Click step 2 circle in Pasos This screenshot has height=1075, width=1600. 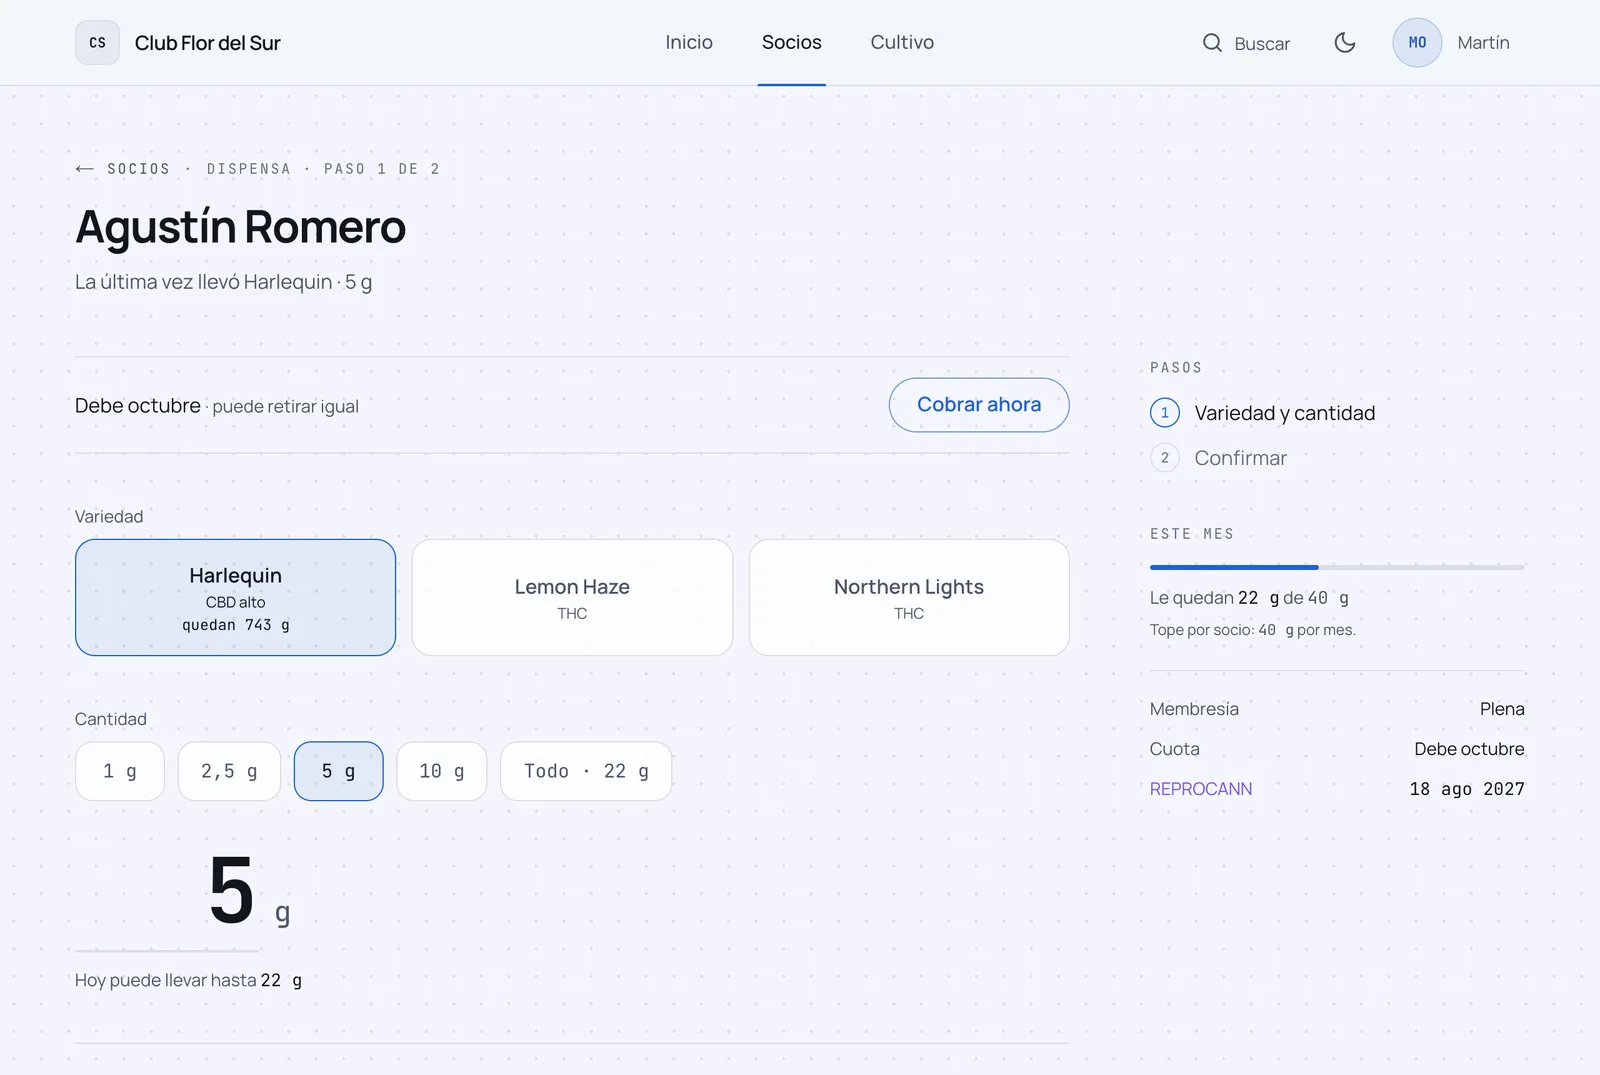click(x=1165, y=458)
